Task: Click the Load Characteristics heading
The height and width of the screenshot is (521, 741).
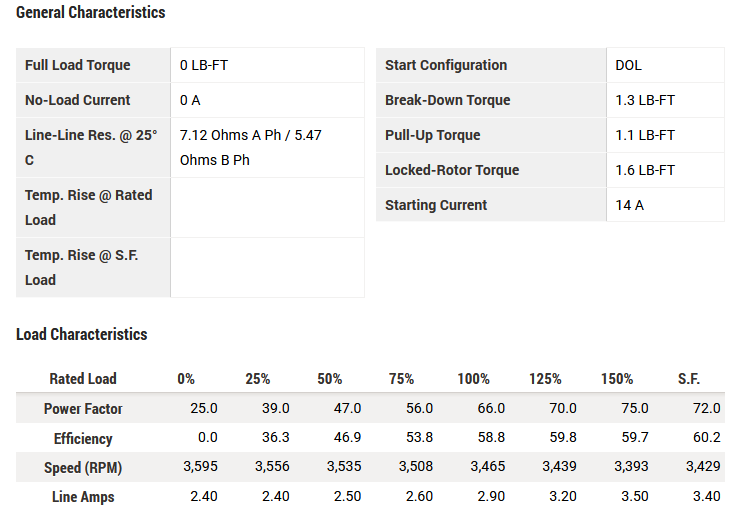Action: [81, 335]
